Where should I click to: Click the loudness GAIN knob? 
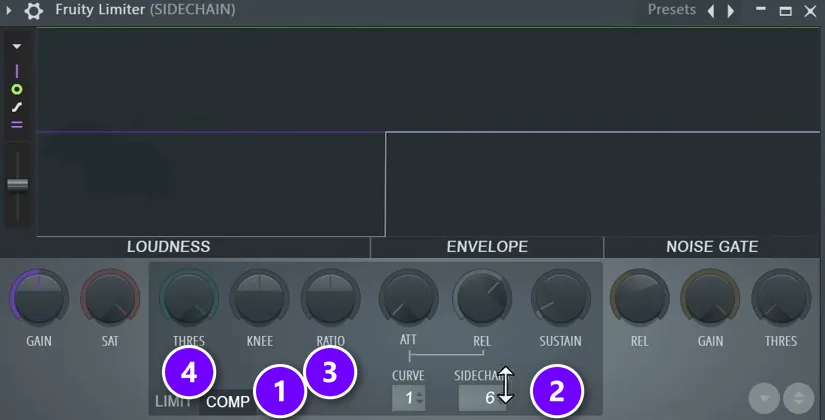(39, 298)
